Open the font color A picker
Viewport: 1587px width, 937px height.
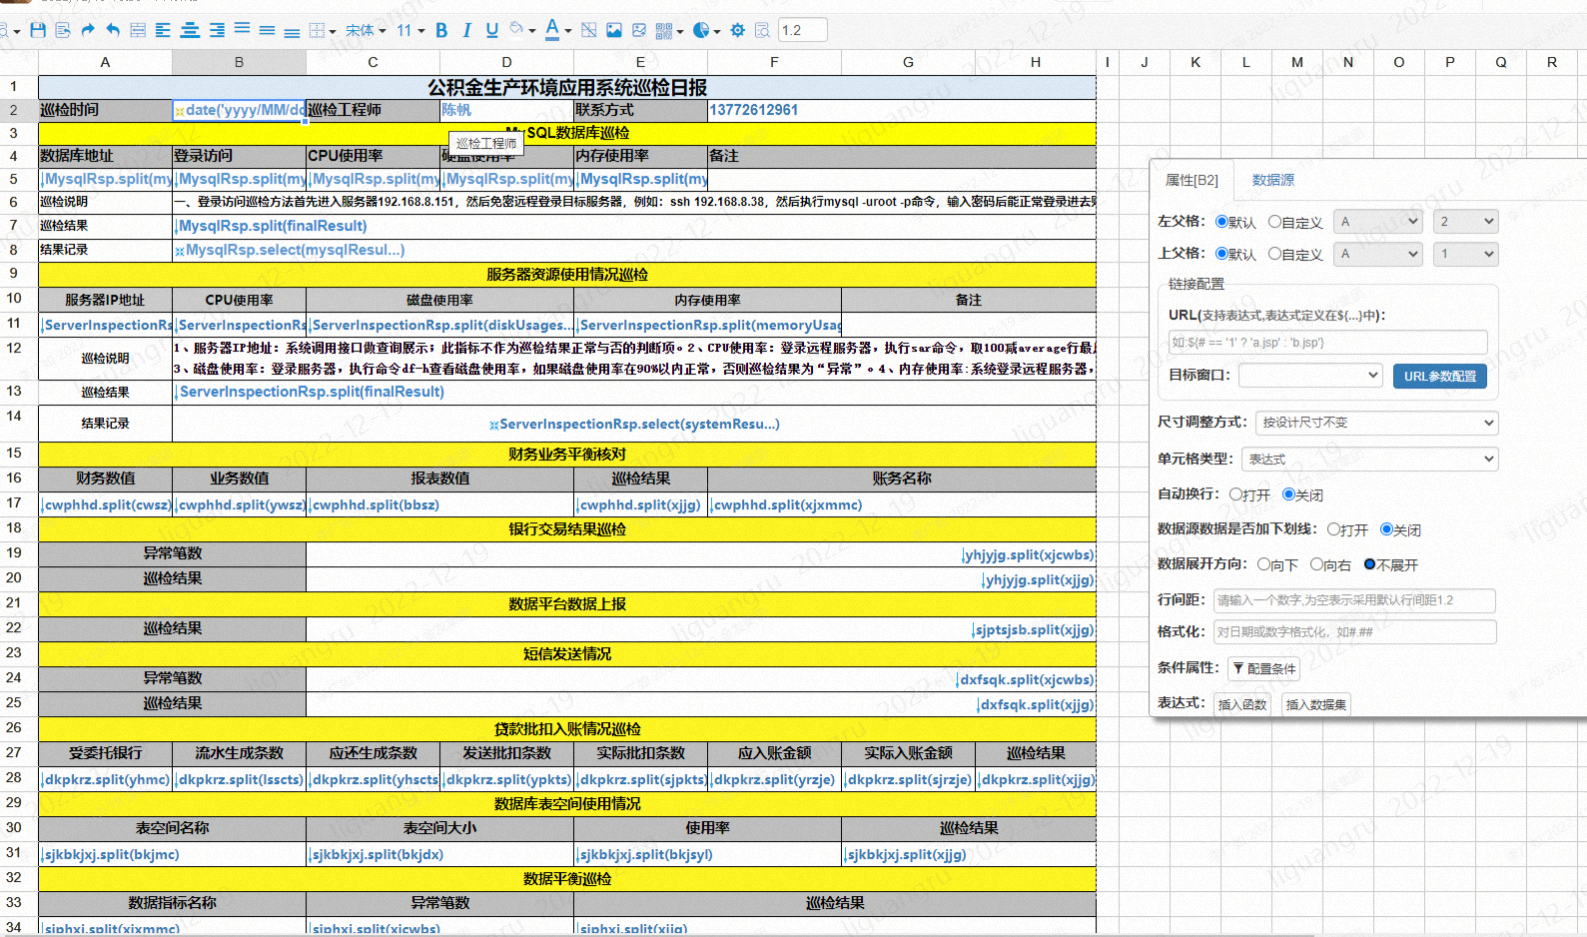558,30
